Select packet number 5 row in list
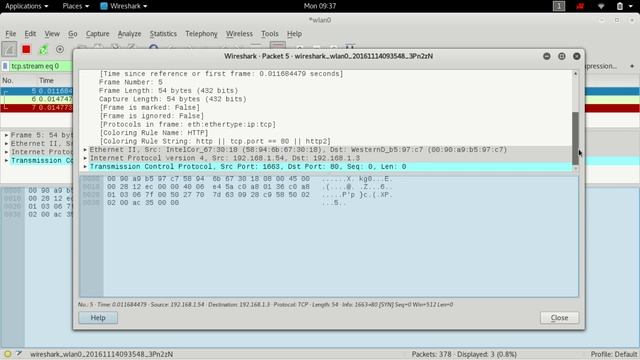Screen dimensions: 640x360 (37, 91)
